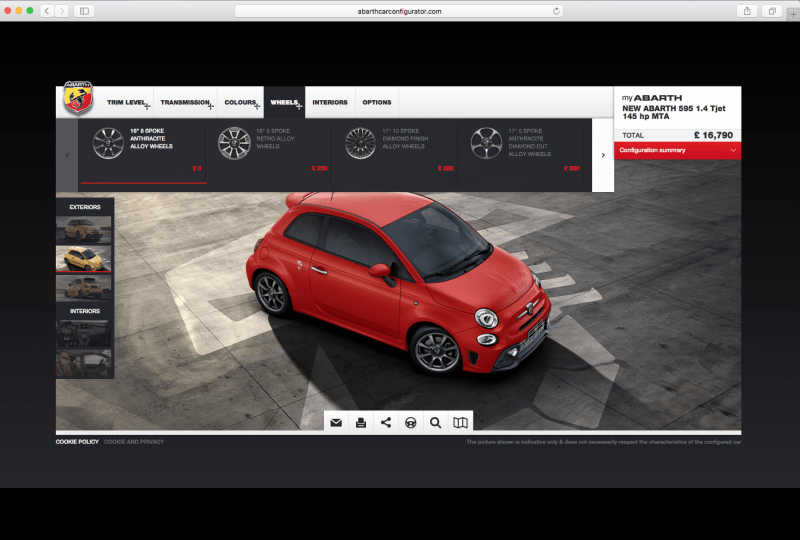Open the Safari share button
800x540 pixels.
747,11
